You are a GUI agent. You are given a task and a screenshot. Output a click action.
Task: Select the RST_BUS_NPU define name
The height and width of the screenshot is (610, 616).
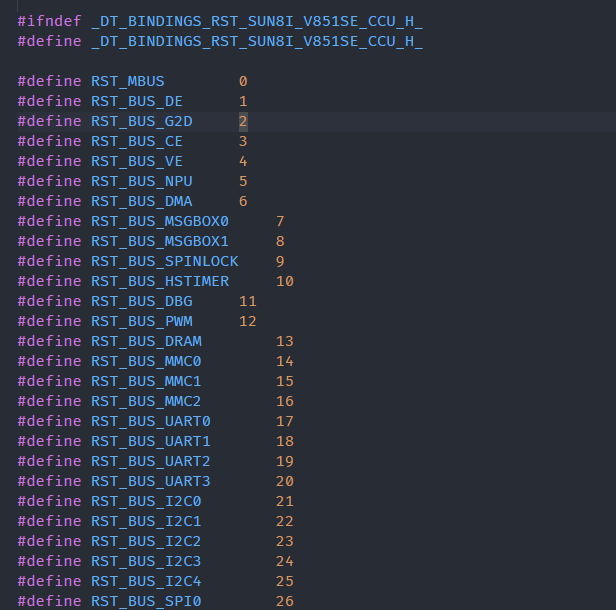tap(142, 181)
